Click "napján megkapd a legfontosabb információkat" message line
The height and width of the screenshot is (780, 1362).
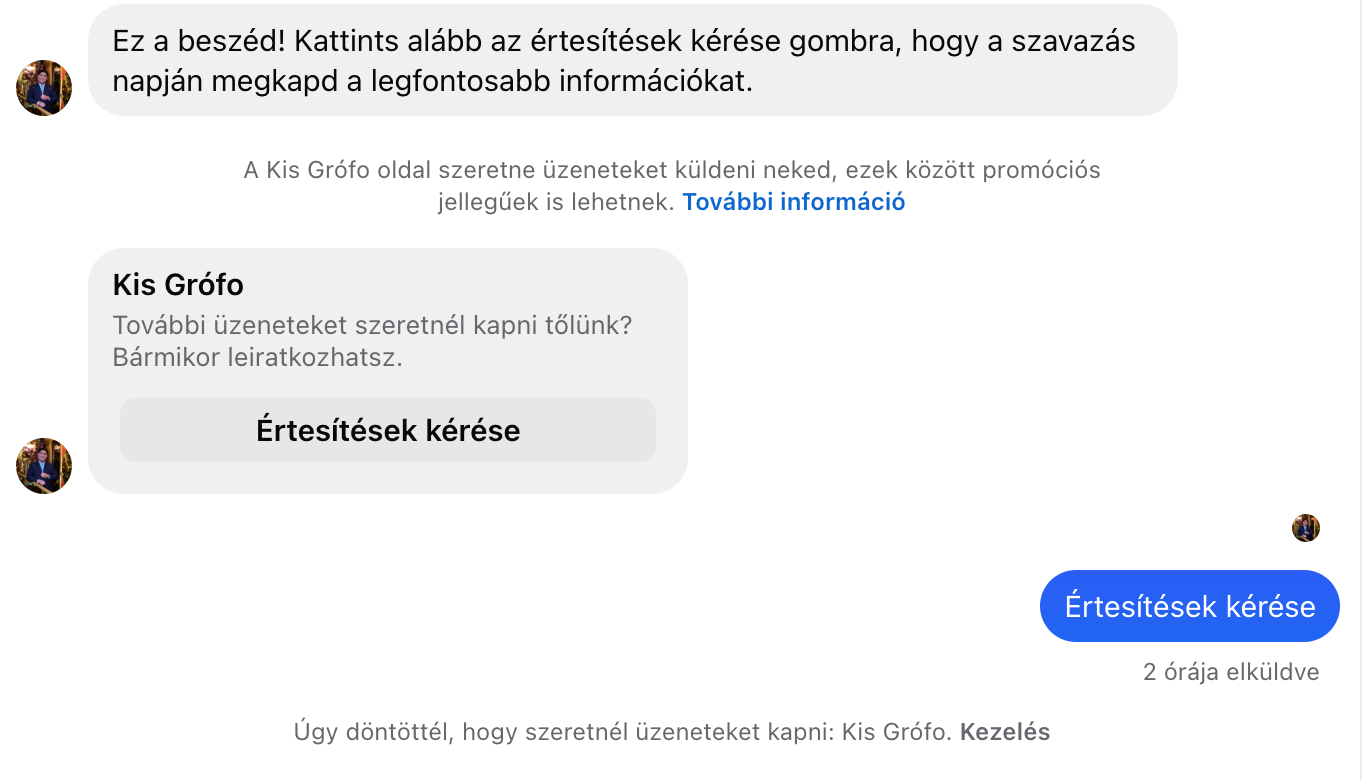click(x=431, y=81)
